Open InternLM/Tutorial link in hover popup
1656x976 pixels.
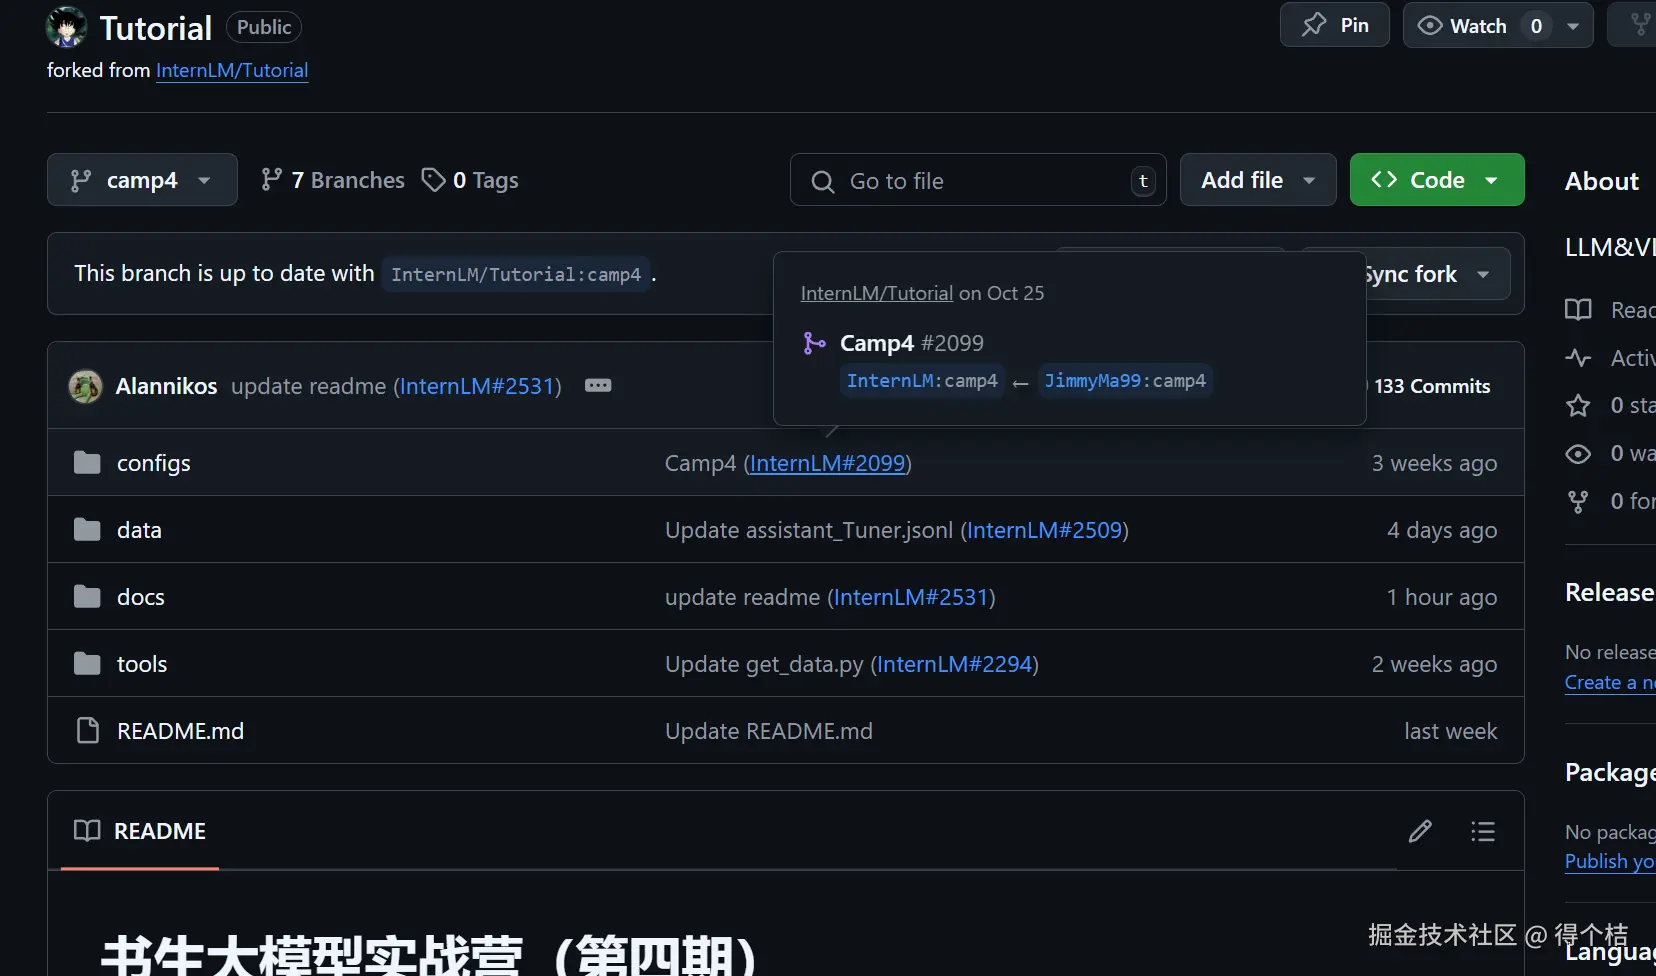click(x=877, y=293)
